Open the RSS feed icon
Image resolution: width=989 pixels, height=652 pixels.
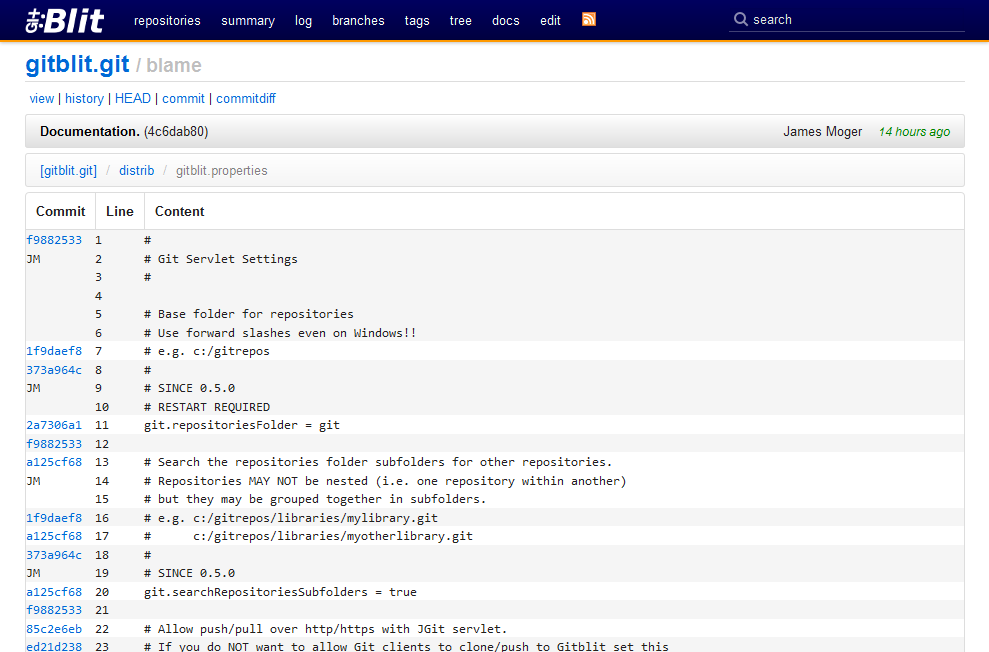588,20
